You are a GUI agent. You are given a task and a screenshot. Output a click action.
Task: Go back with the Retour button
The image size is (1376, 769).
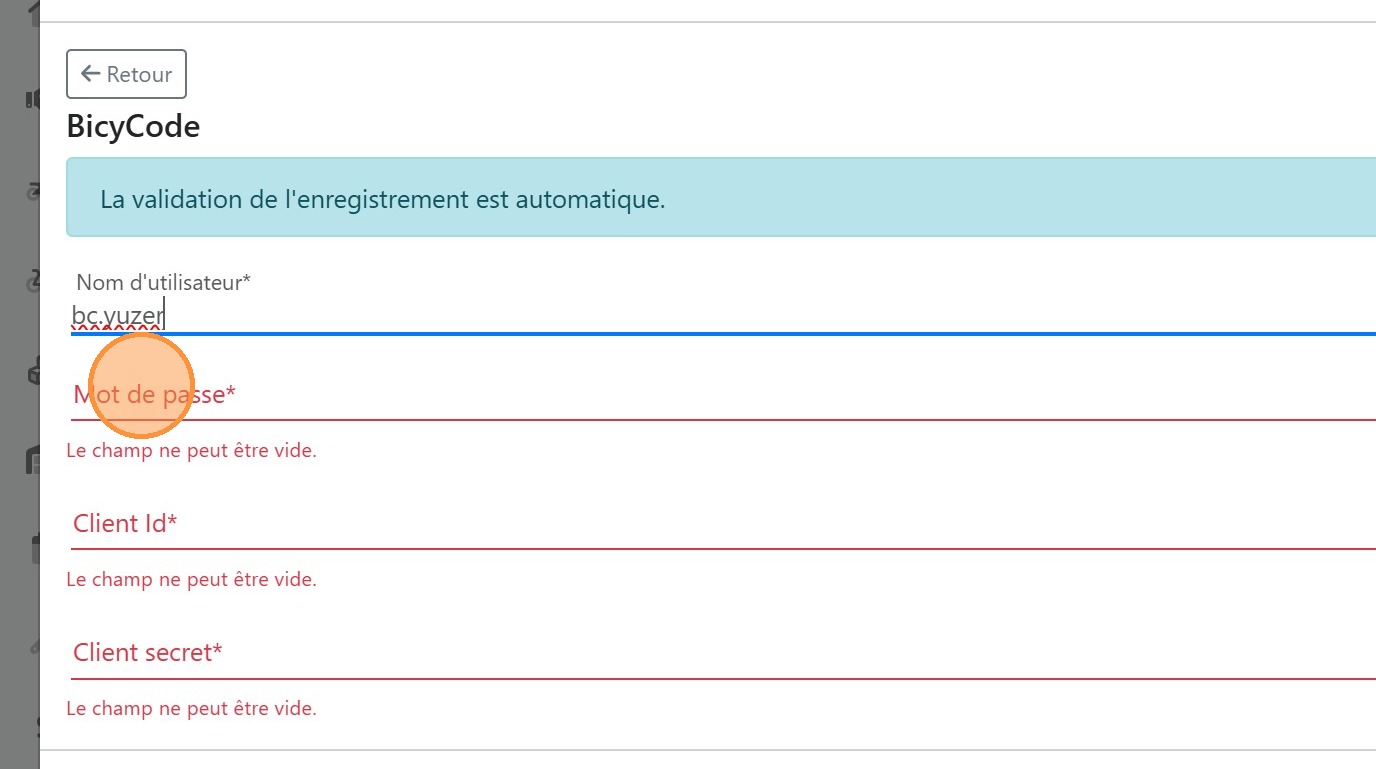click(126, 74)
